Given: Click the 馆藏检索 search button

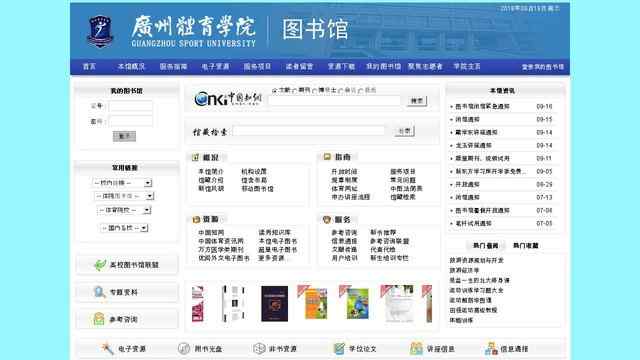Looking at the screenshot, I should 404,131.
